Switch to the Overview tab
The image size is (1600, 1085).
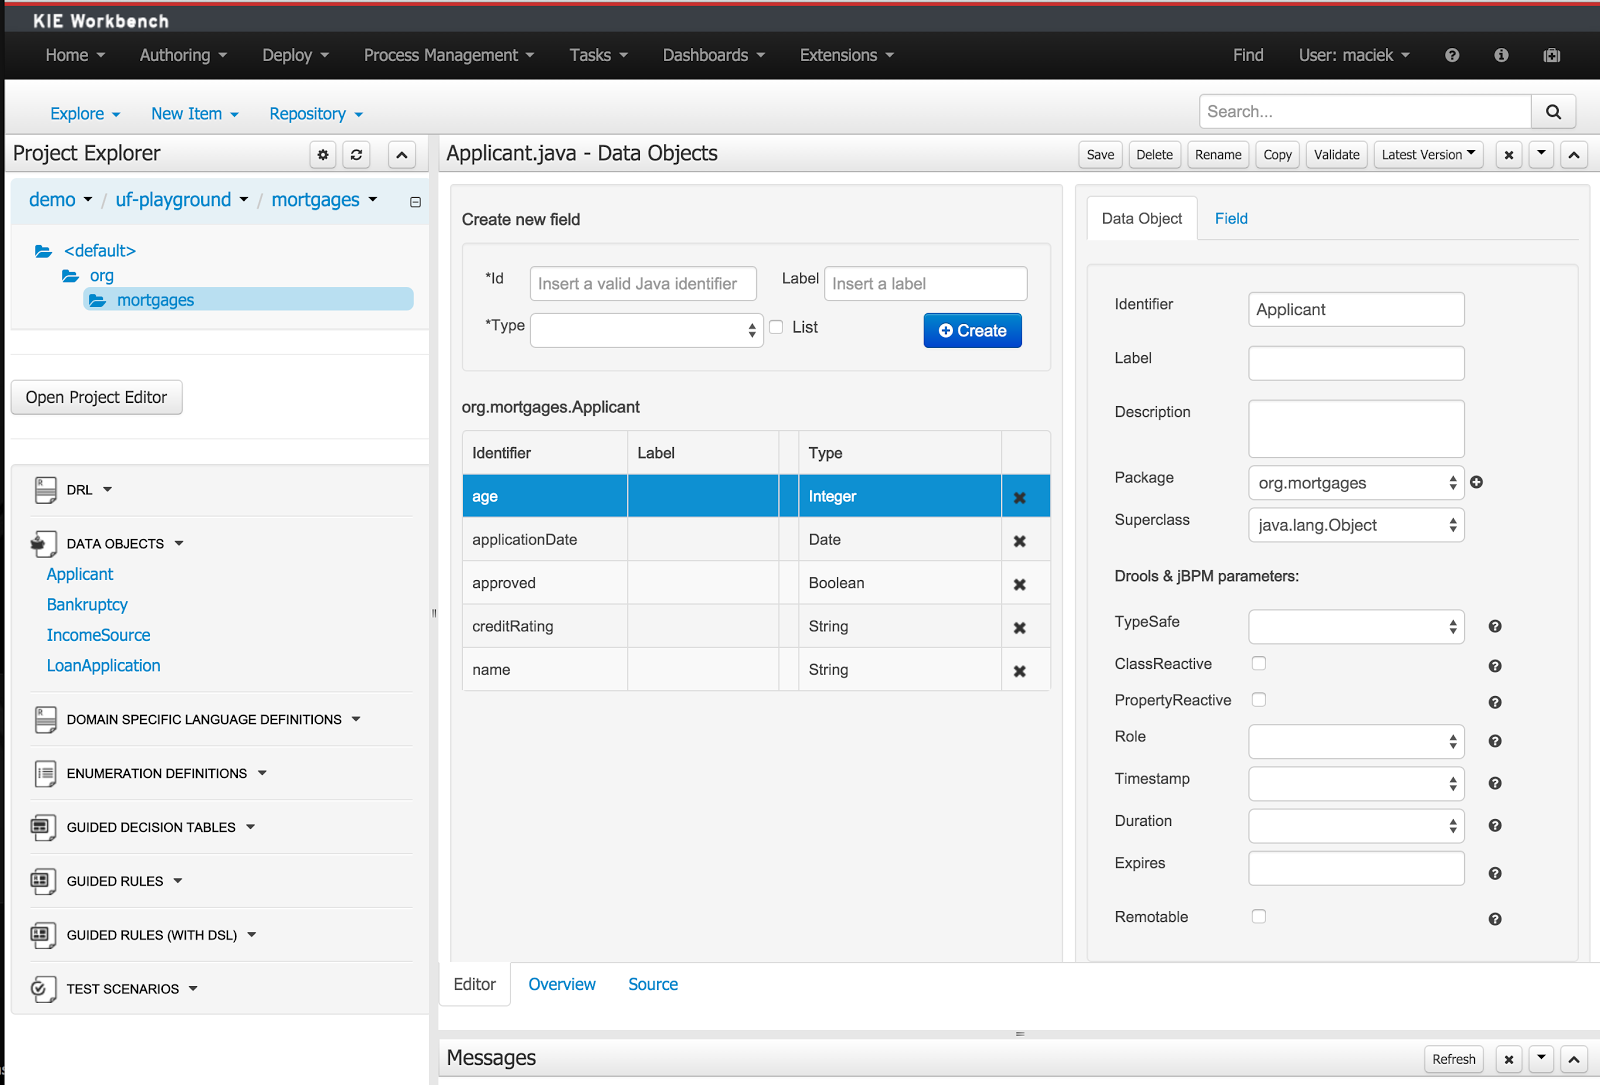[562, 985]
